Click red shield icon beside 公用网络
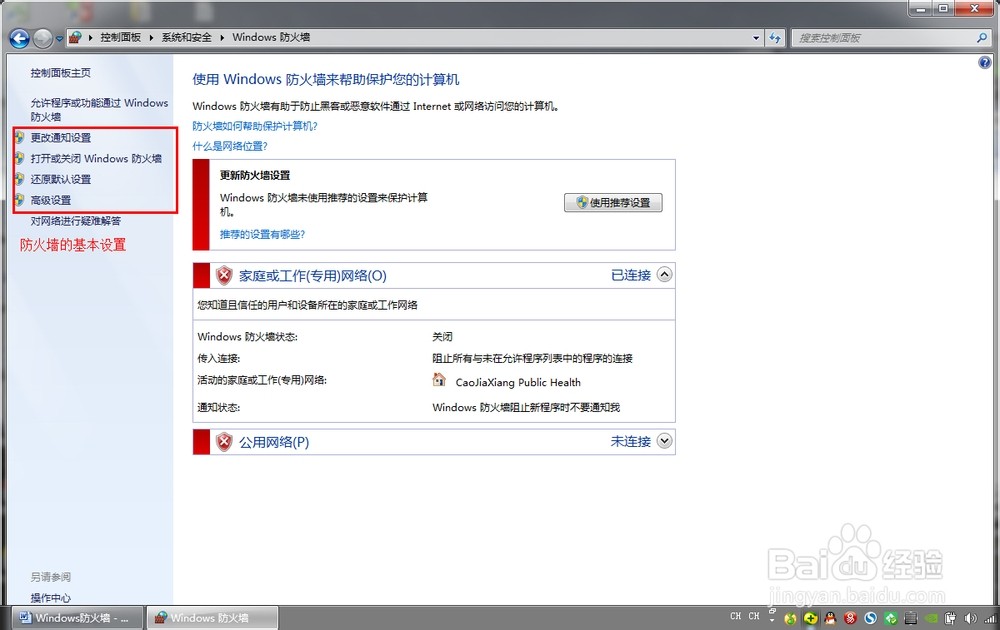Viewport: 1000px width, 630px height. click(224, 442)
